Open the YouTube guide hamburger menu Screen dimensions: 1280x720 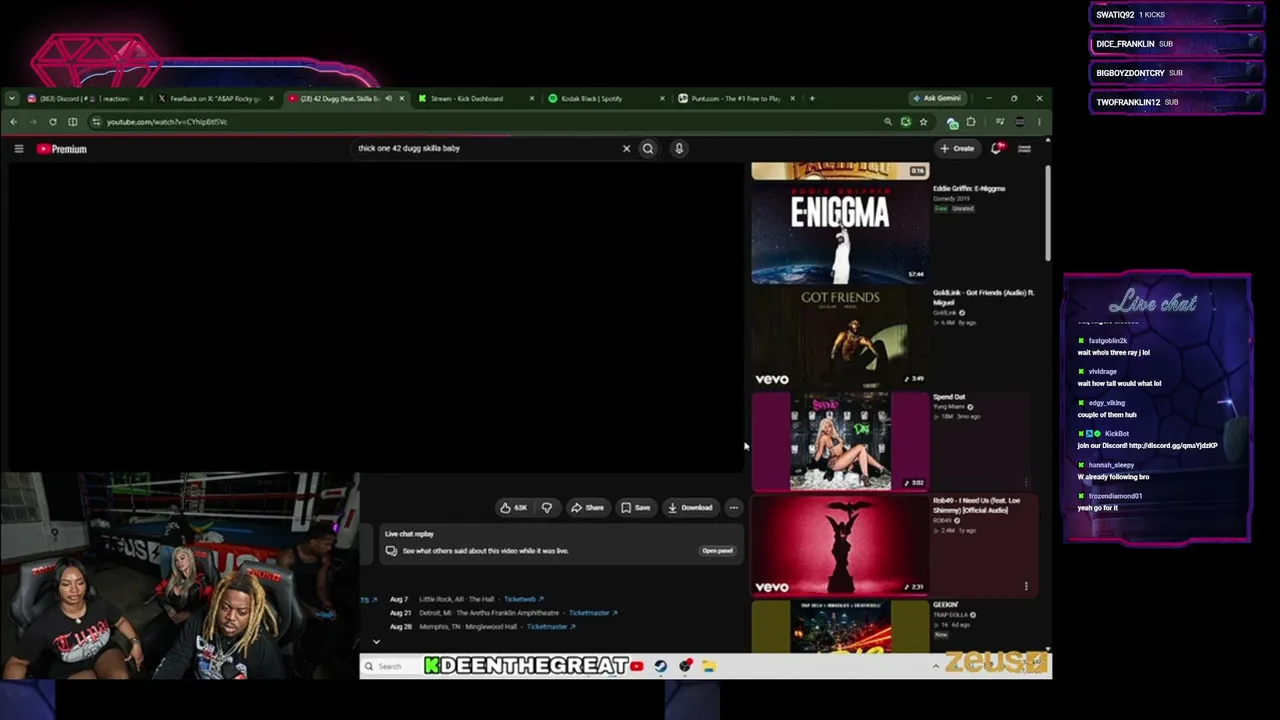point(19,149)
